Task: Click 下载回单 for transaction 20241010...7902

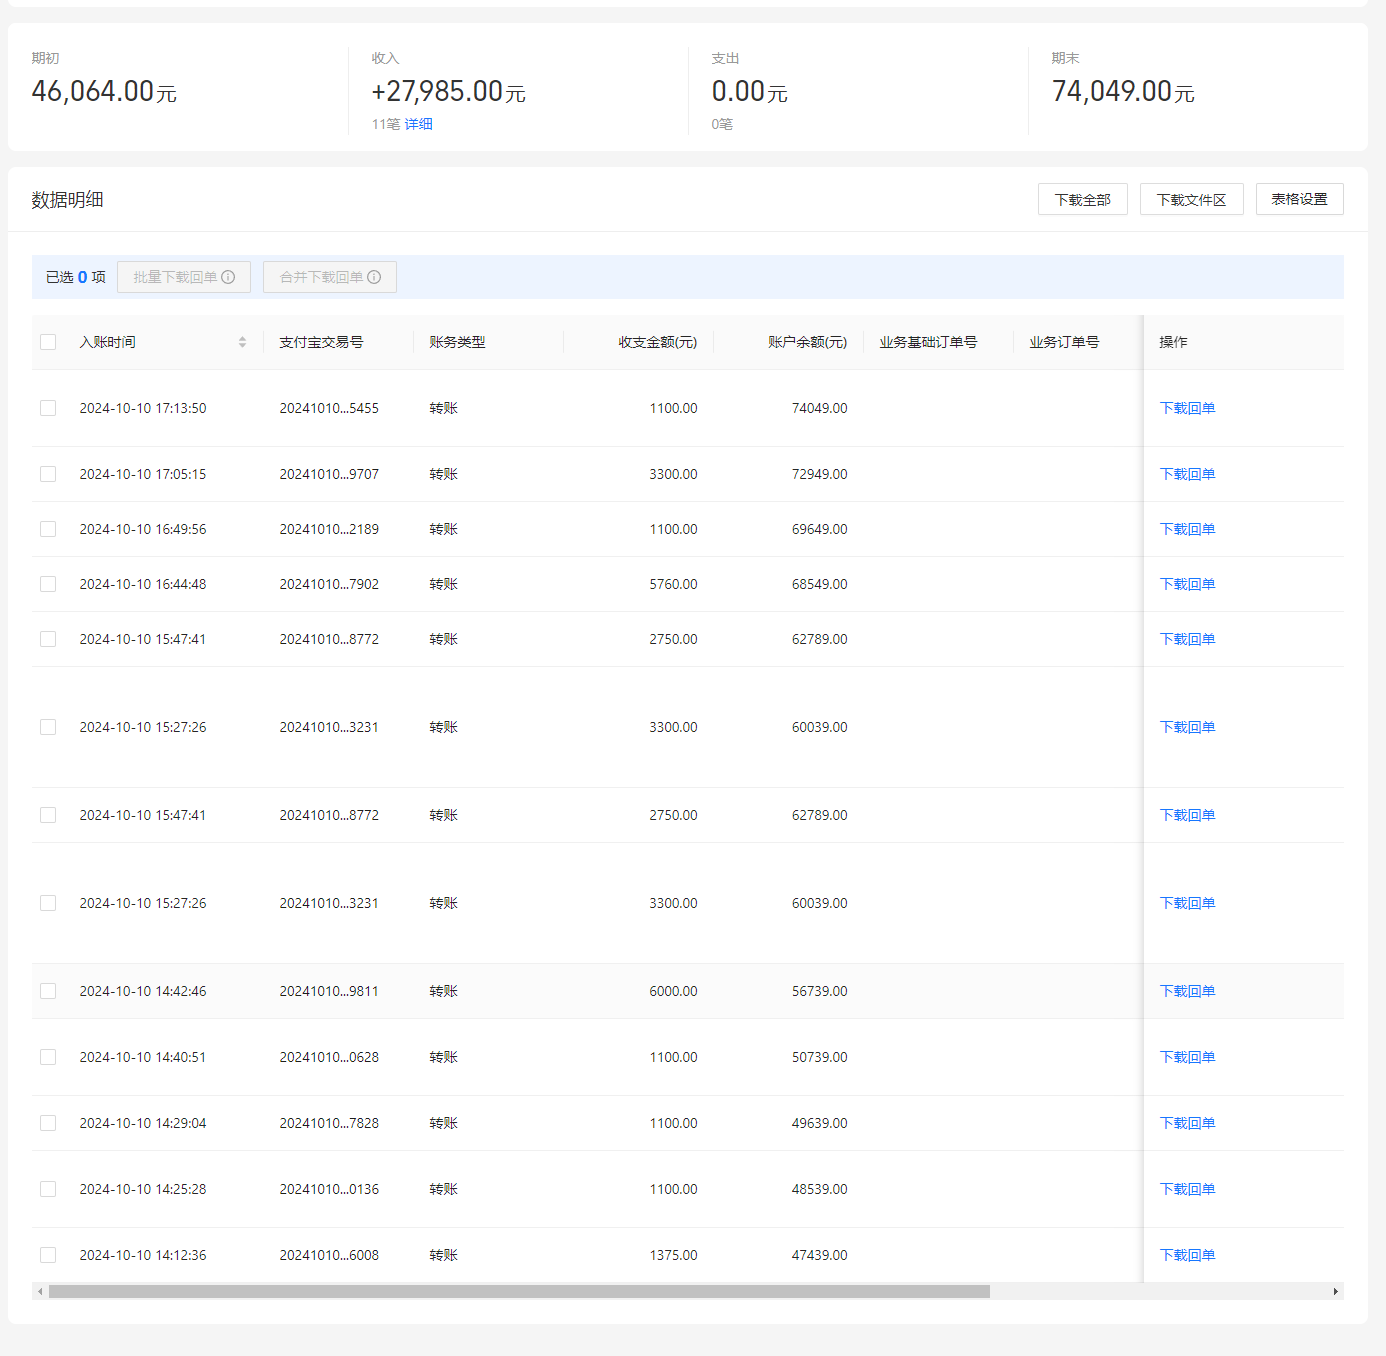Action: pyautogui.click(x=1187, y=584)
